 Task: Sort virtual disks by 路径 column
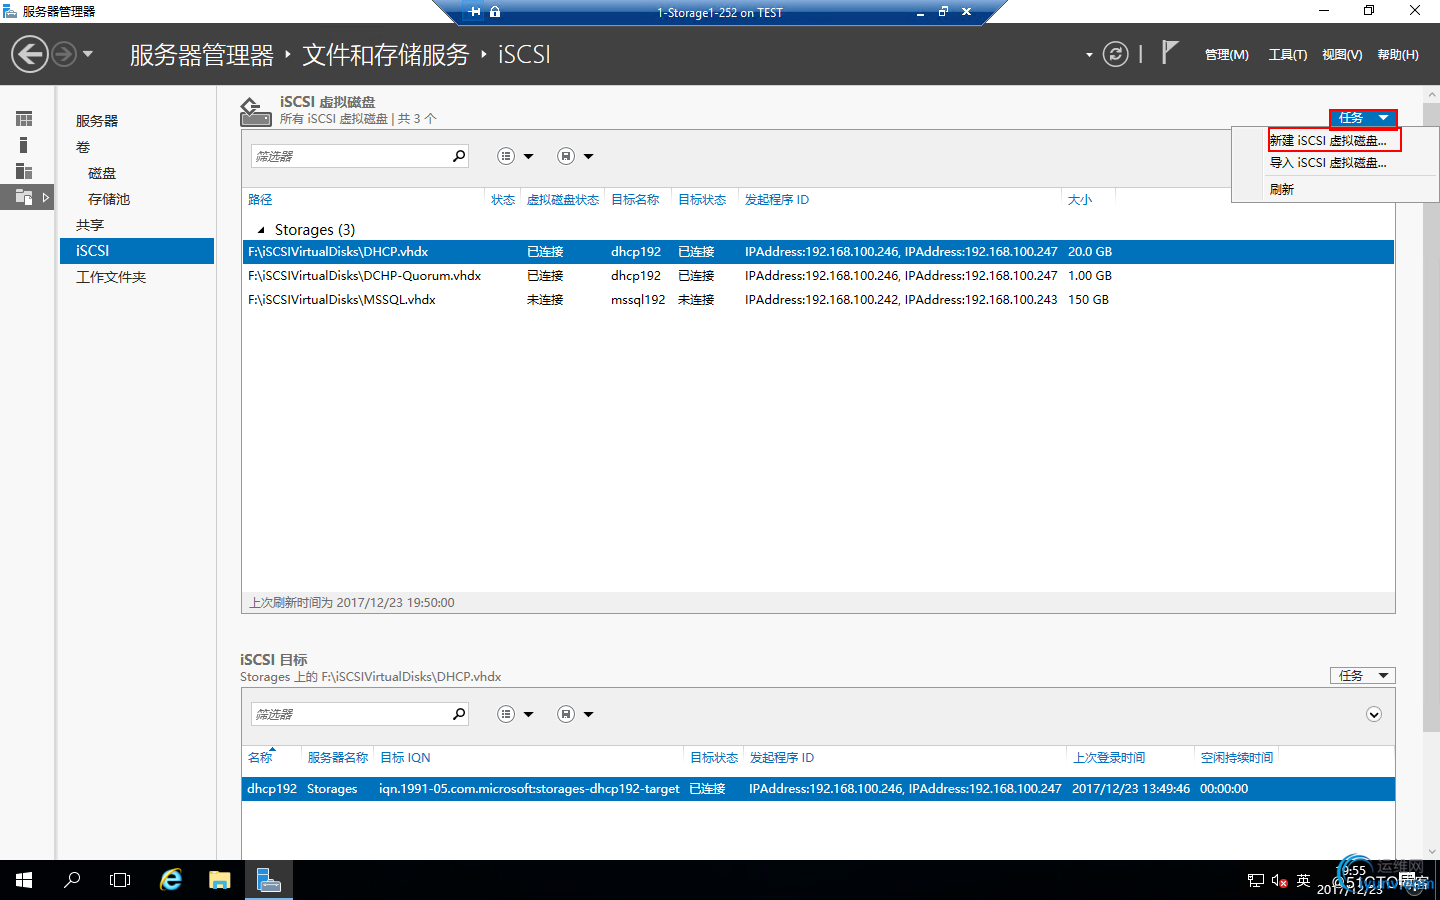pyautogui.click(x=260, y=200)
